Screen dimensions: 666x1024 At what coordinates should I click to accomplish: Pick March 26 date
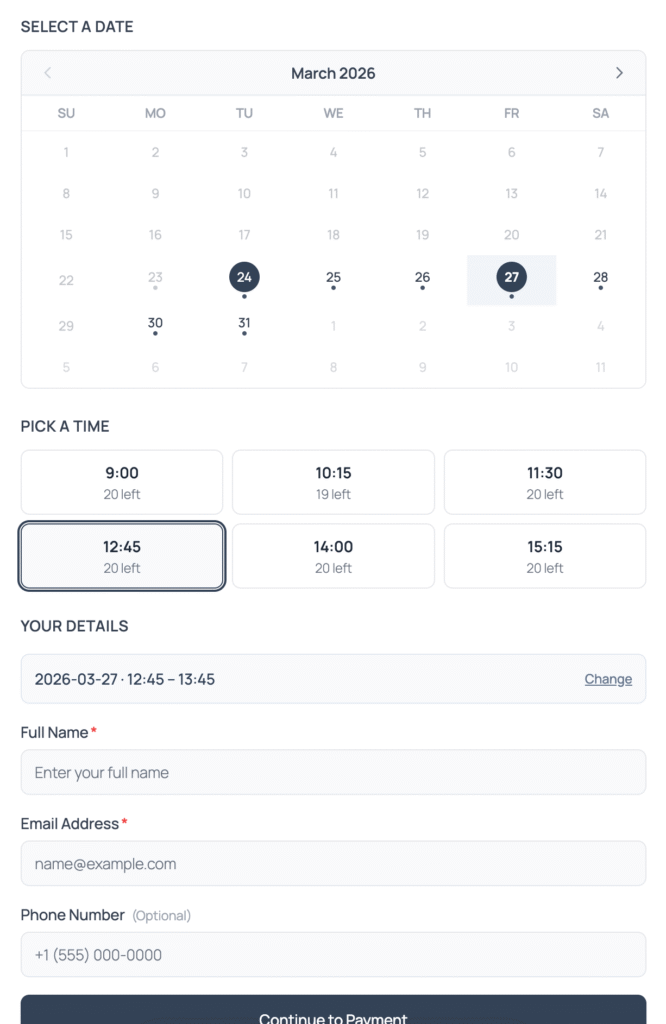(422, 278)
